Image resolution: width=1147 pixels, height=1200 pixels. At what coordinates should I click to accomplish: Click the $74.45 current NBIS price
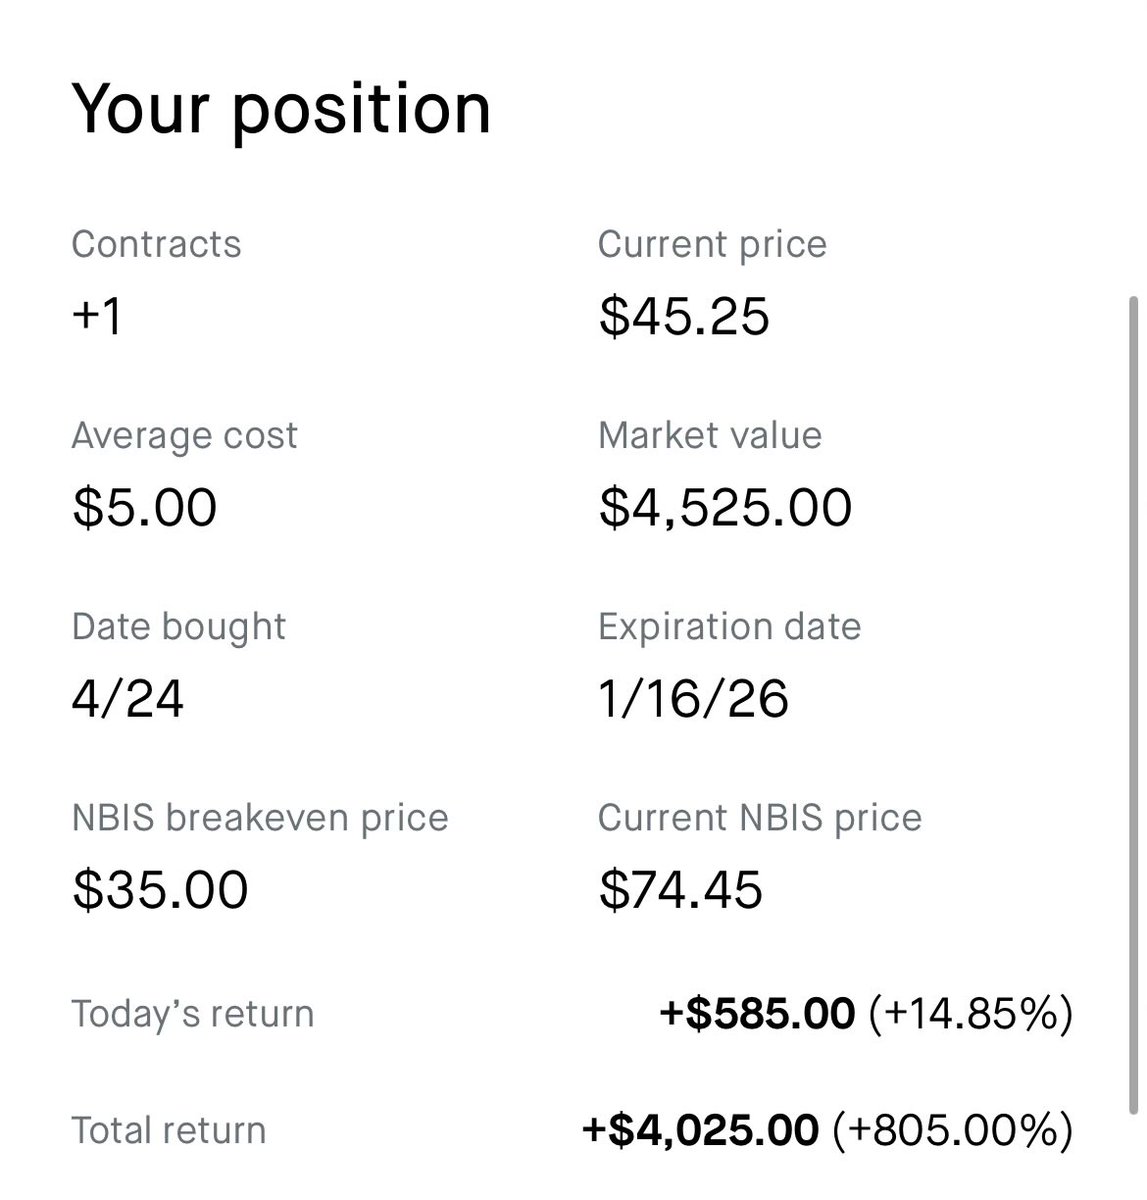[681, 890]
